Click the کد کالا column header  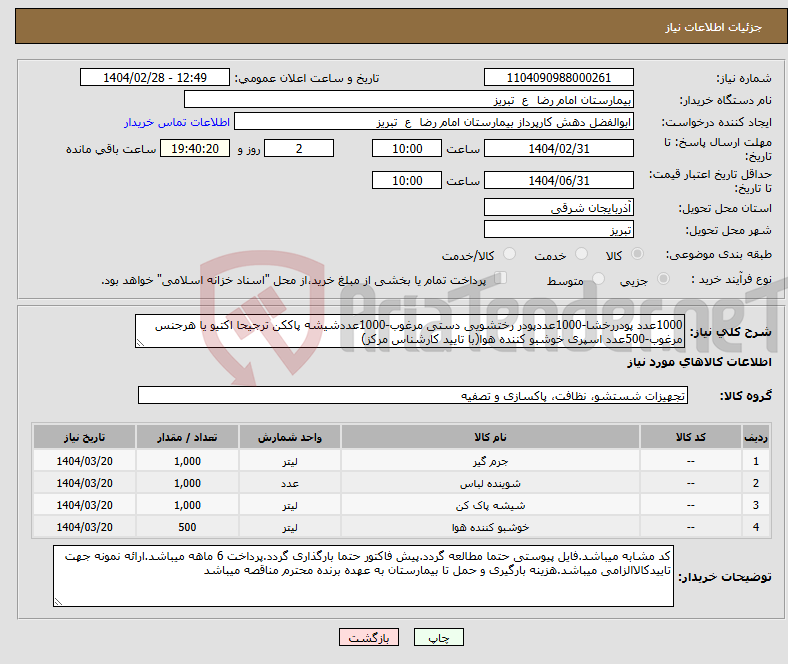pyautogui.click(x=691, y=437)
